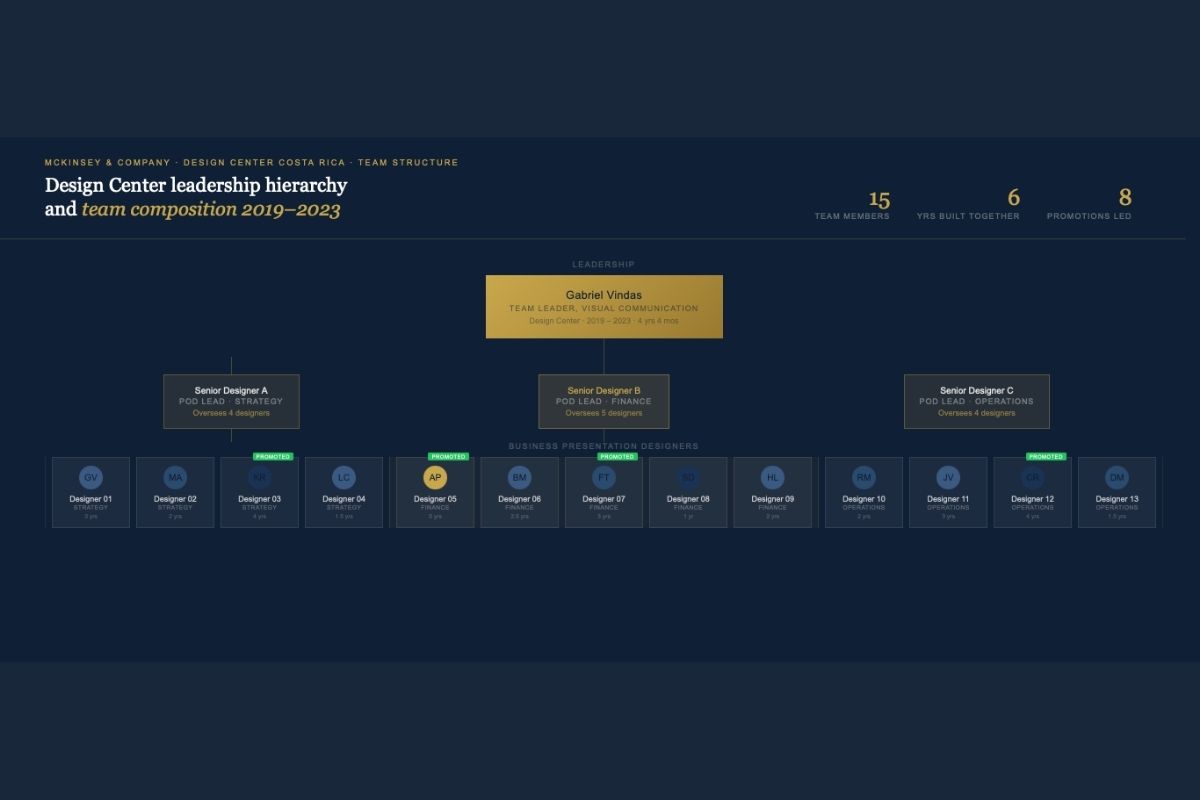1200x800 pixels.
Task: Select the 'Designer 13' name label
Action: [1117, 499]
